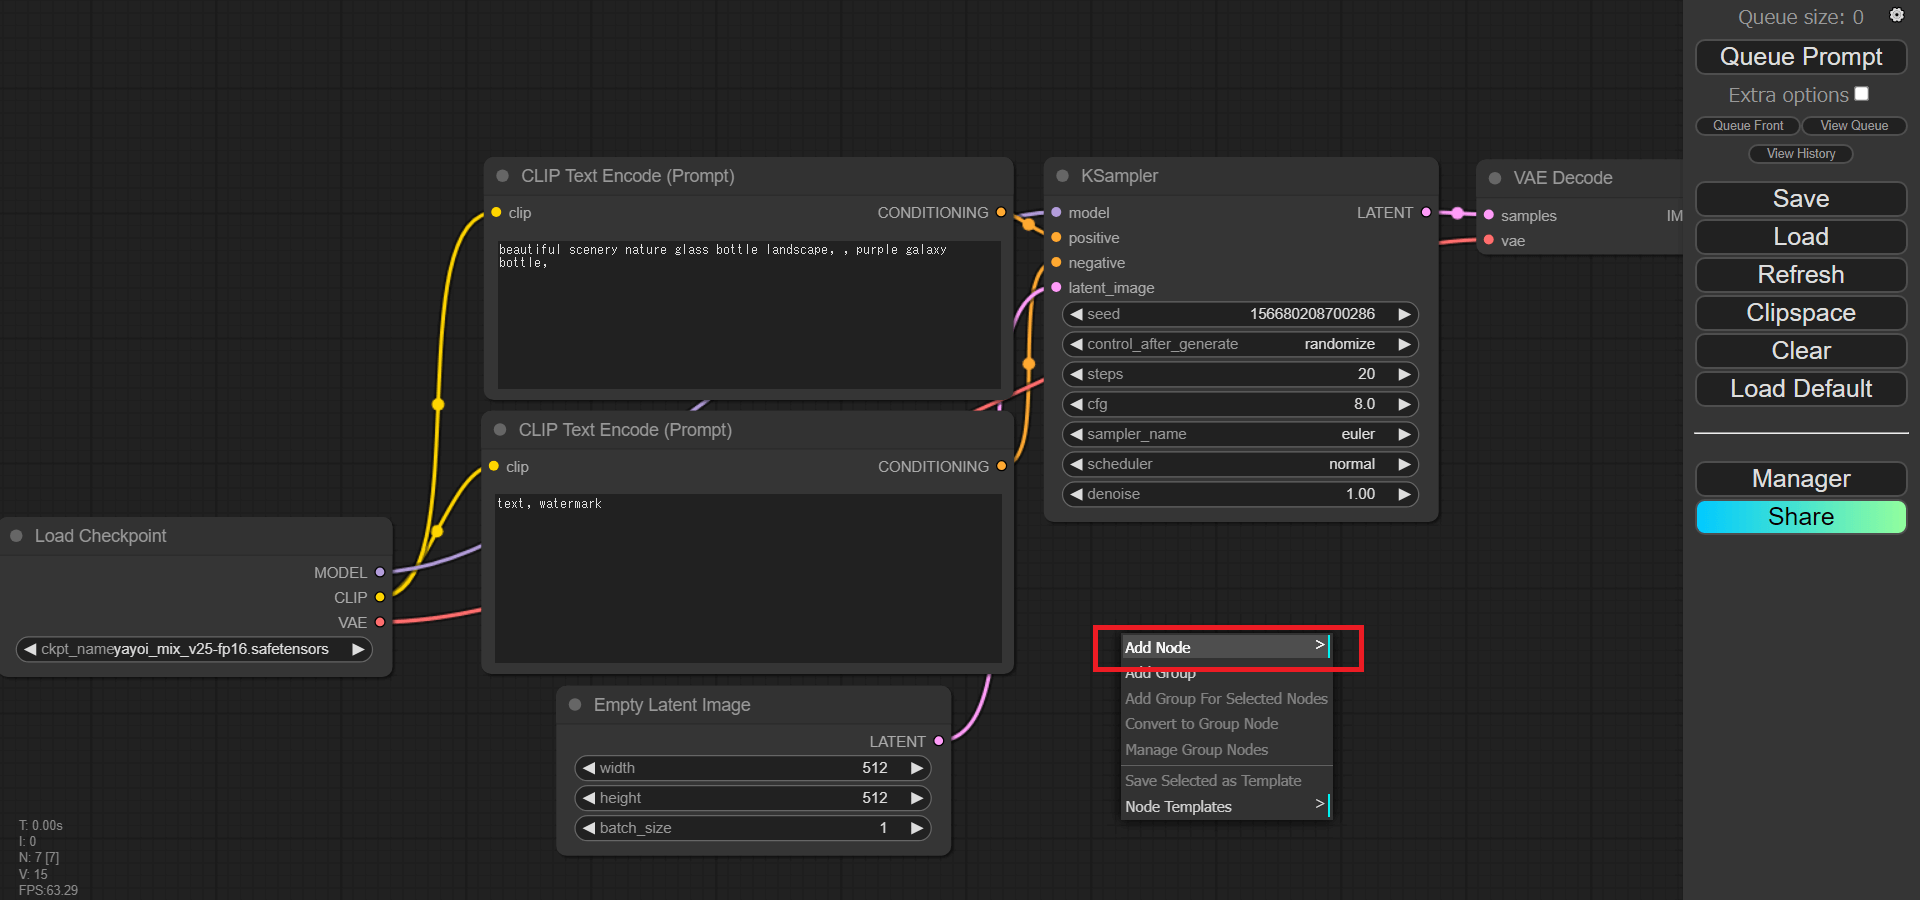
Task: Open the scheduler selection field
Action: pos(1240,464)
